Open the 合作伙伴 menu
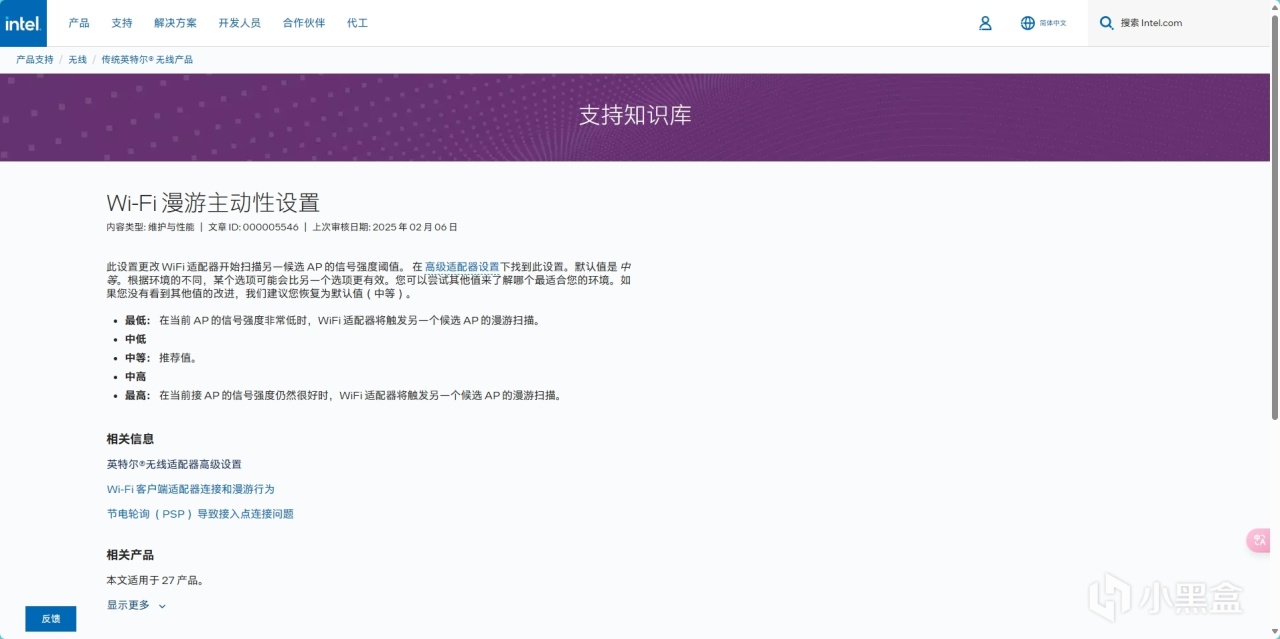The width and height of the screenshot is (1280, 639). point(304,23)
